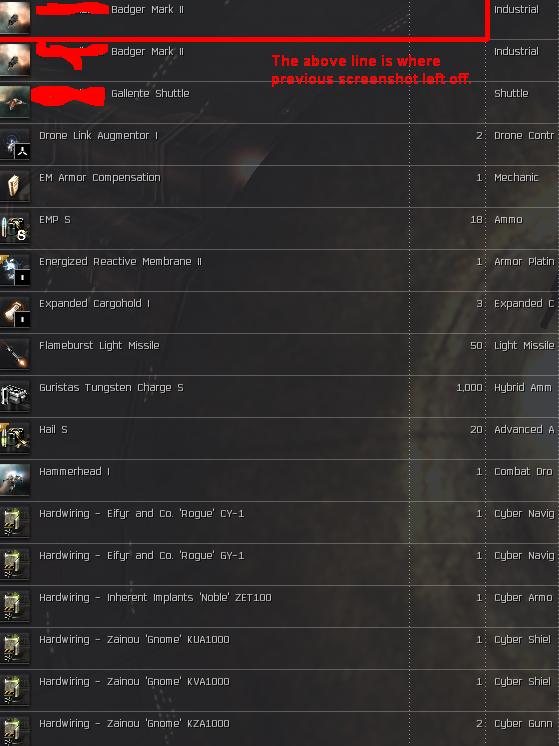559x746 pixels.
Task: Click the Energized Reactive Membrane II icon
Action: [x=15, y=270]
